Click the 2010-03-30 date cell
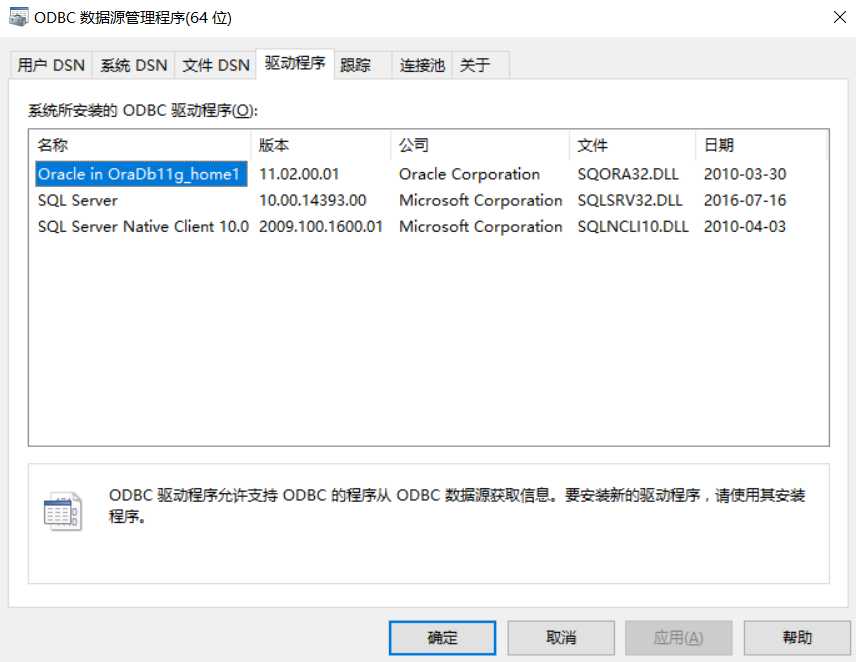This screenshot has width=856, height=662. tap(745, 174)
